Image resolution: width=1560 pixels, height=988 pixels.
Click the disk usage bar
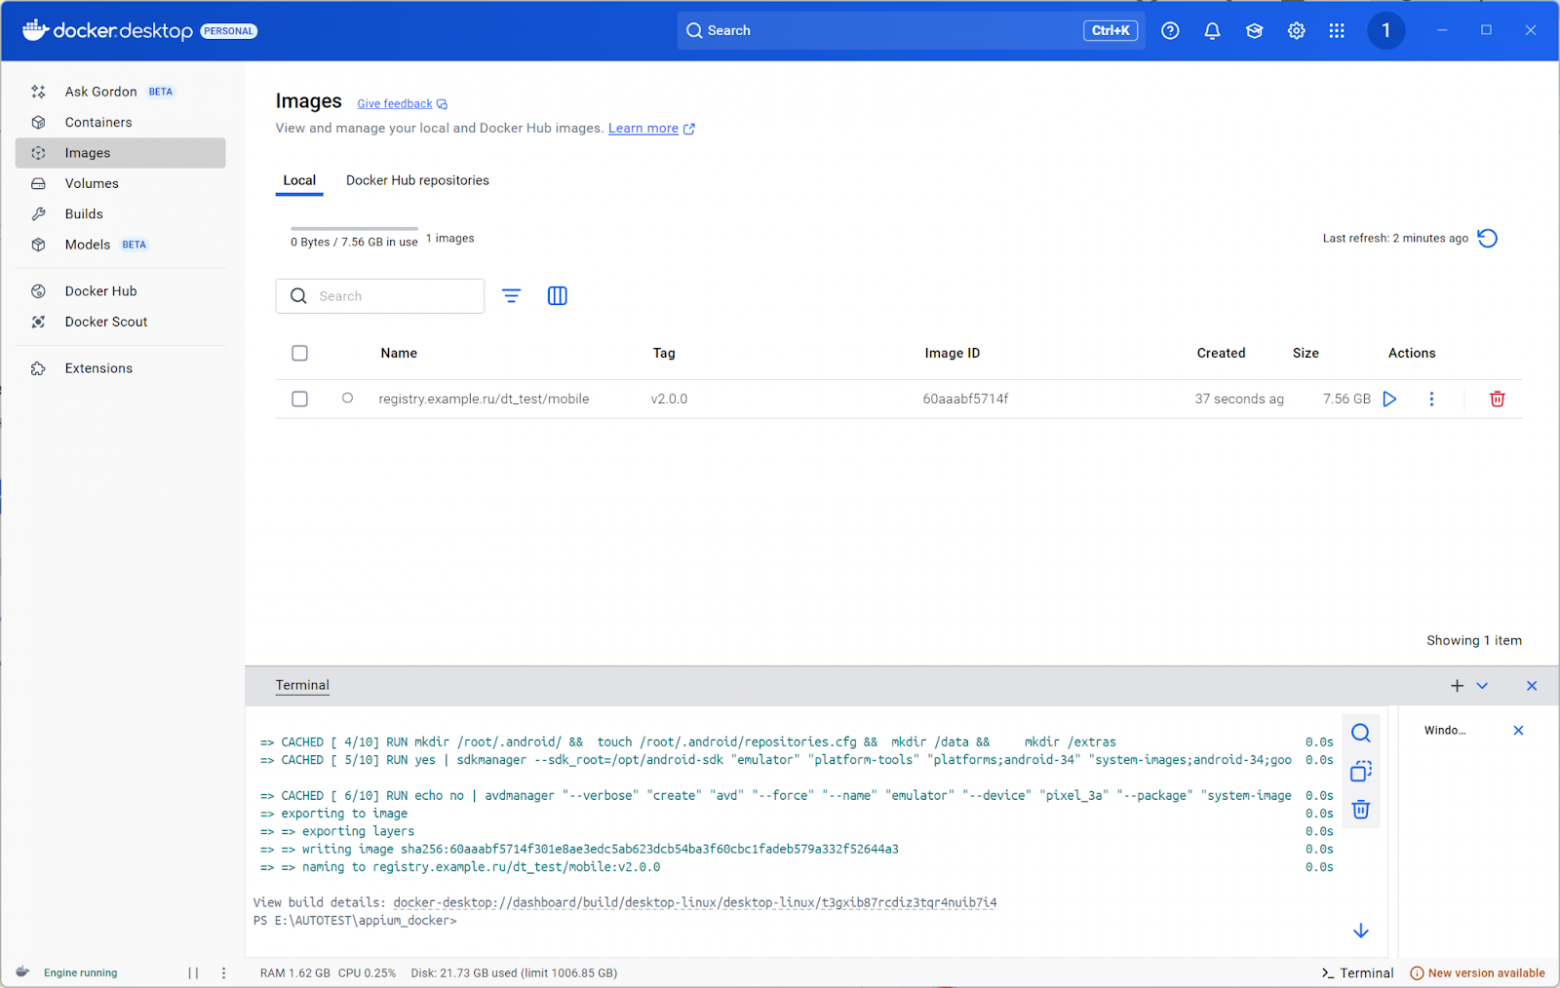[x=354, y=229]
